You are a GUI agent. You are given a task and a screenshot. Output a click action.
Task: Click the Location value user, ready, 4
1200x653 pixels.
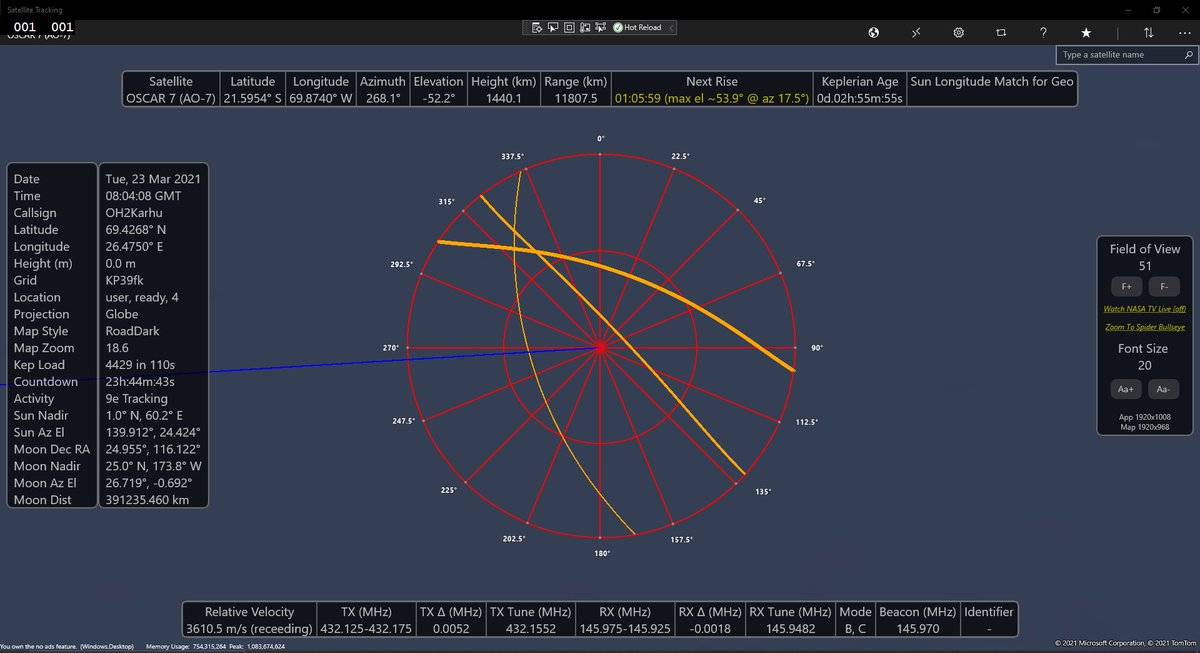(141, 297)
